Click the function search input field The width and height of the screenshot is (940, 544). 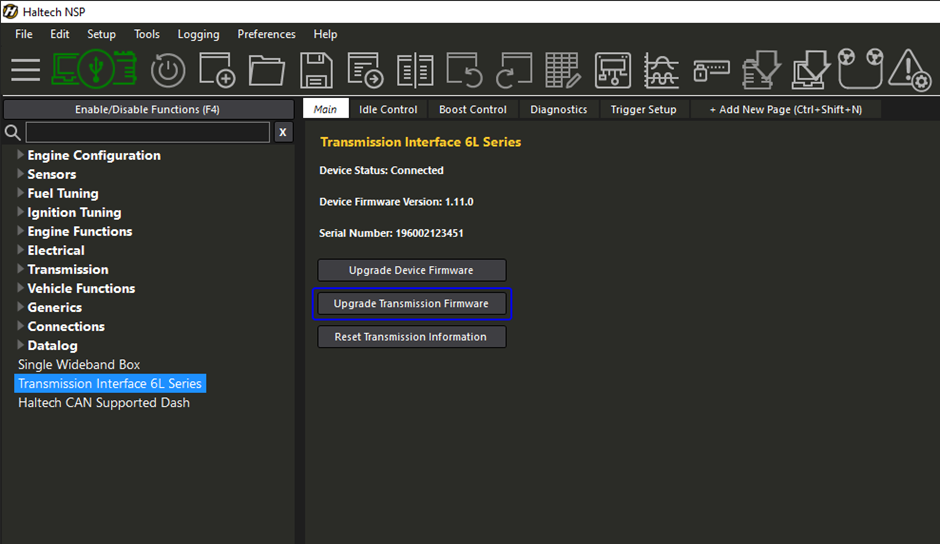click(147, 132)
